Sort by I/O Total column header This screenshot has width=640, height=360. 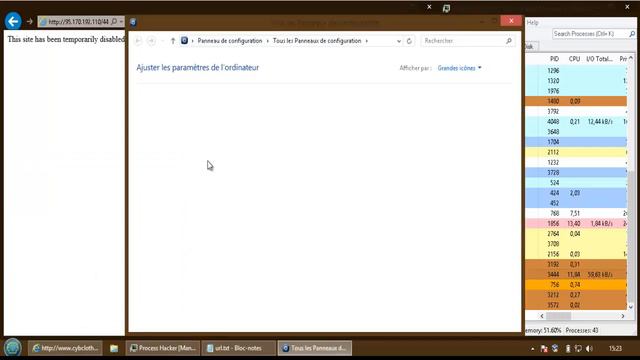599,59
